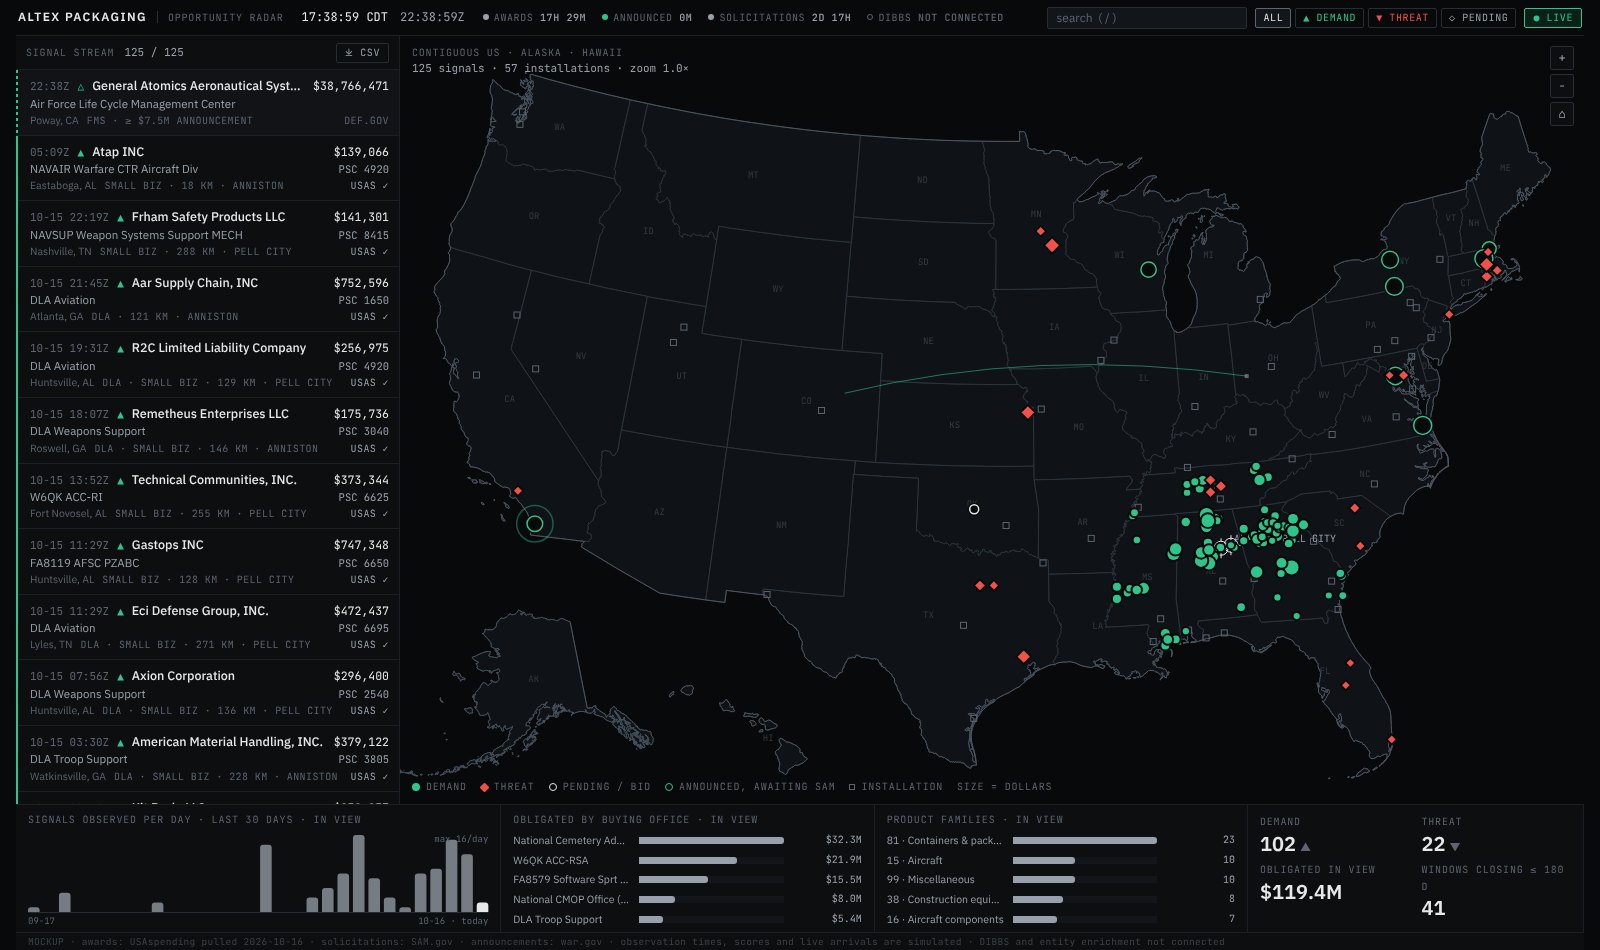Screen dimensions: 1600x950
Task: Open the Aar Supply Chain, INC signal
Action: (208, 299)
